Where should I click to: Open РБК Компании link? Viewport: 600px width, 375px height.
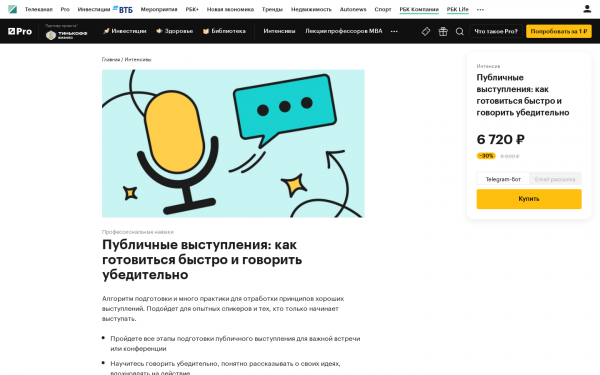click(x=419, y=9)
